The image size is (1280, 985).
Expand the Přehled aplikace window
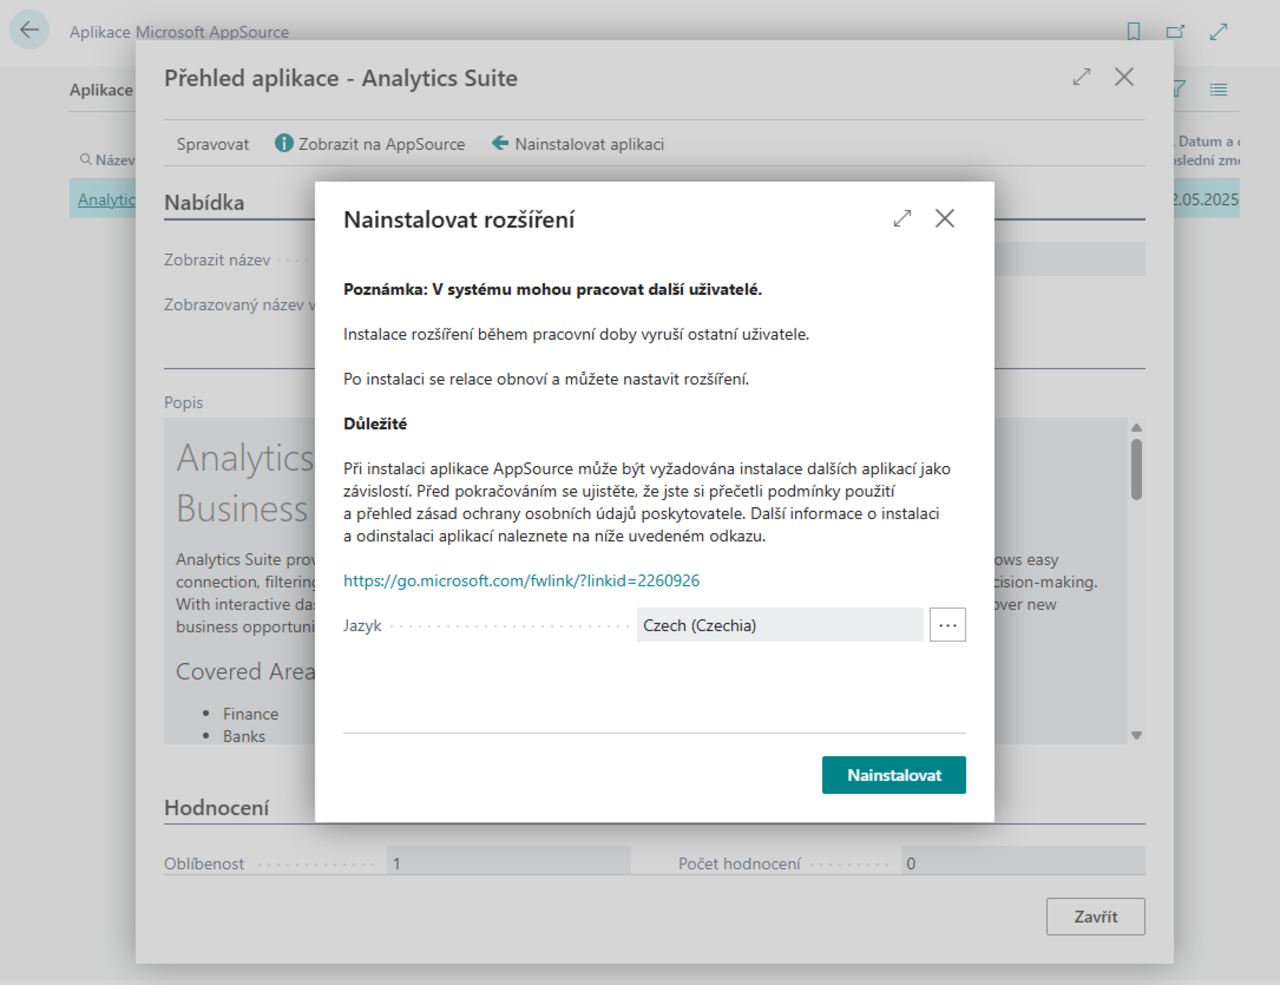click(1081, 77)
